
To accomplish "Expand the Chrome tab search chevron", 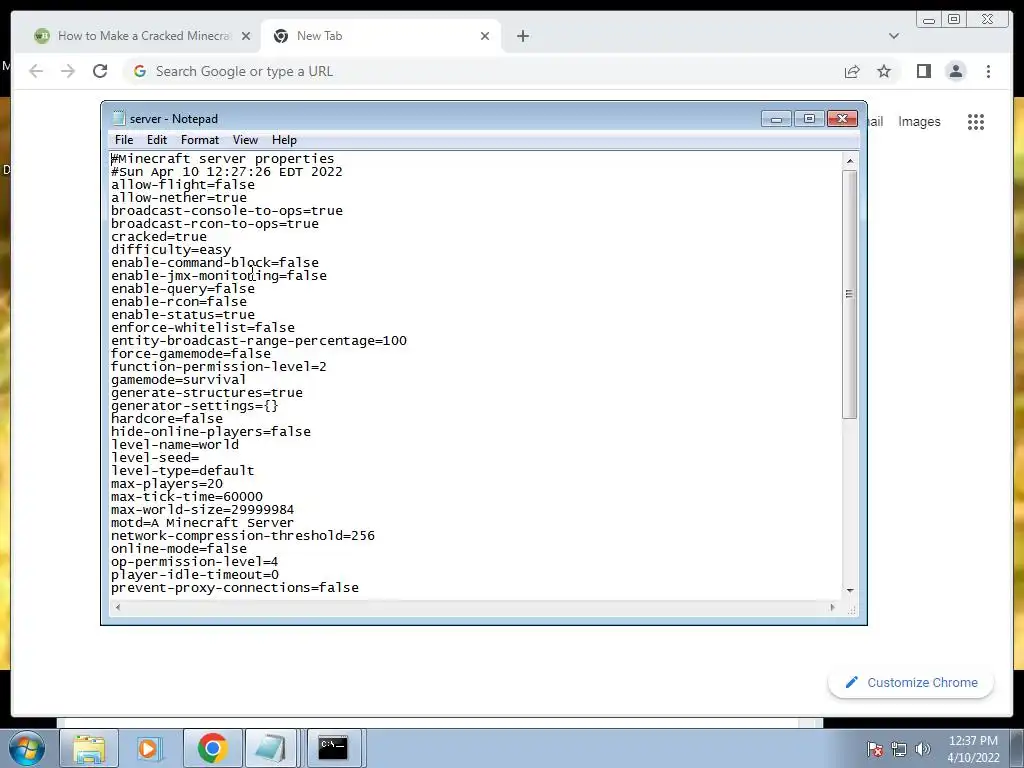I will tap(893, 36).
